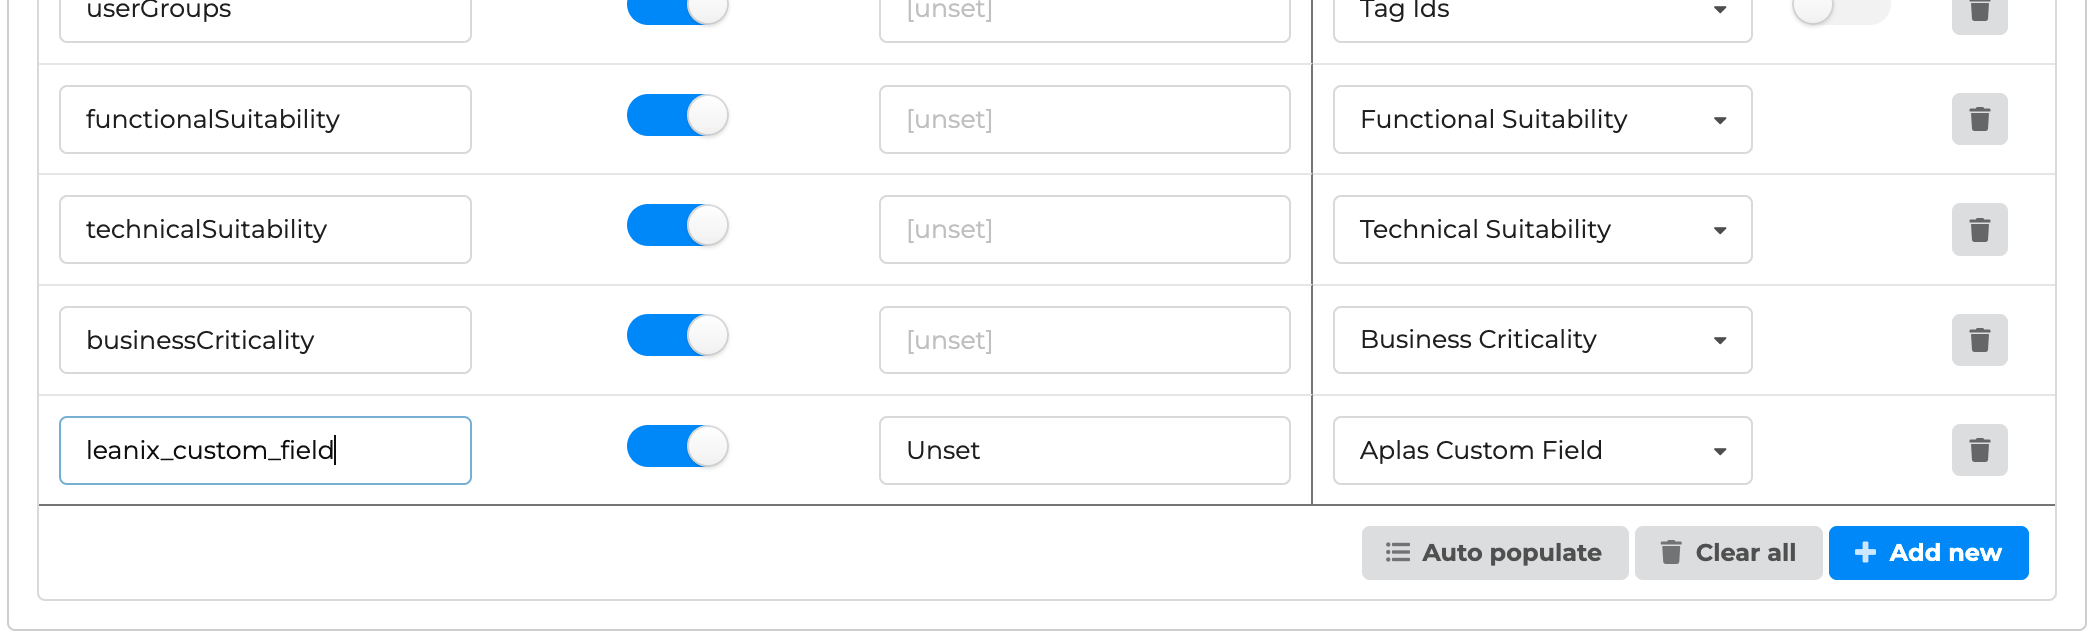Screen dimensions: 2092x636
Task: Click the trash icon inside Clear all
Action: [1671, 552]
